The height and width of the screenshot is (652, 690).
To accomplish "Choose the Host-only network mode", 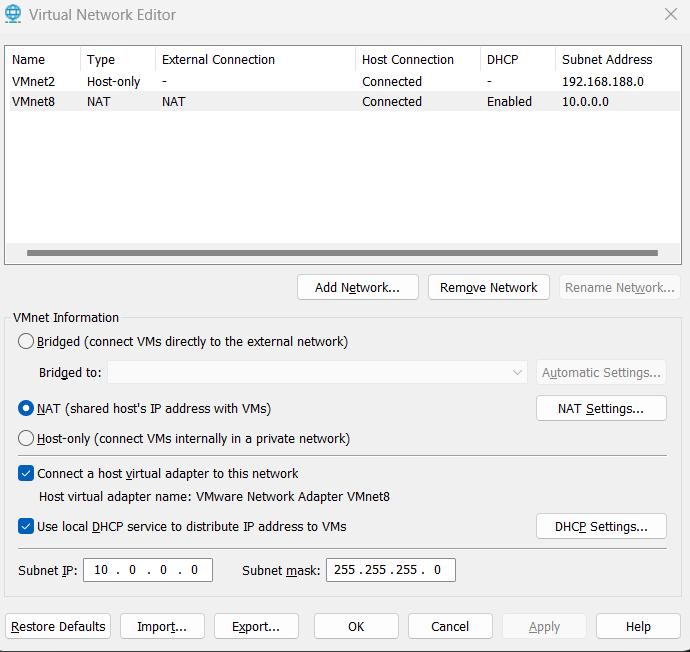I will click(27, 438).
